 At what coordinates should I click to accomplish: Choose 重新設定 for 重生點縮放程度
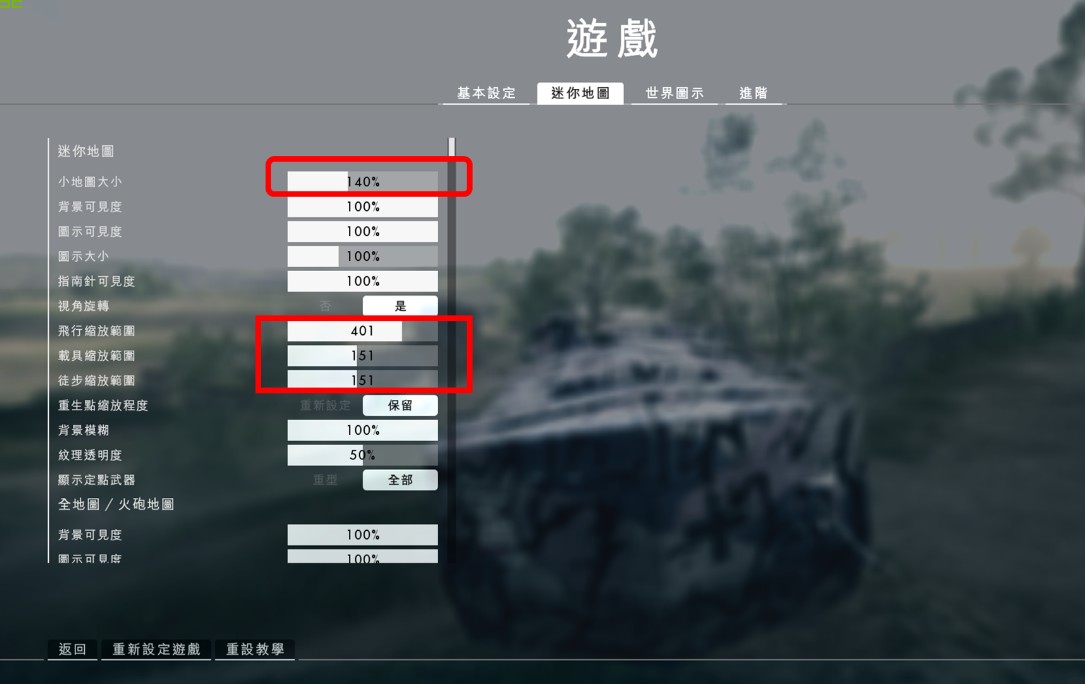[325, 405]
